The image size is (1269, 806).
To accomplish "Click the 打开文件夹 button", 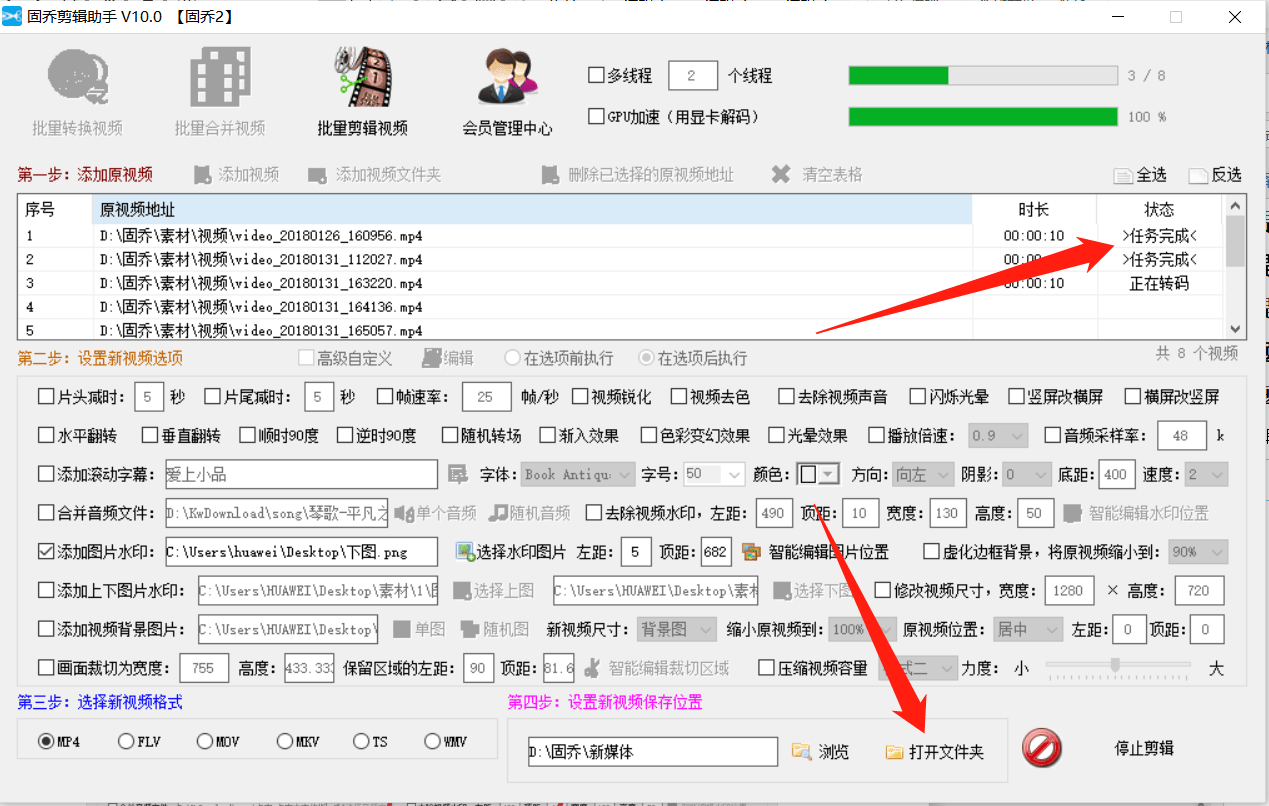I will 935,752.
